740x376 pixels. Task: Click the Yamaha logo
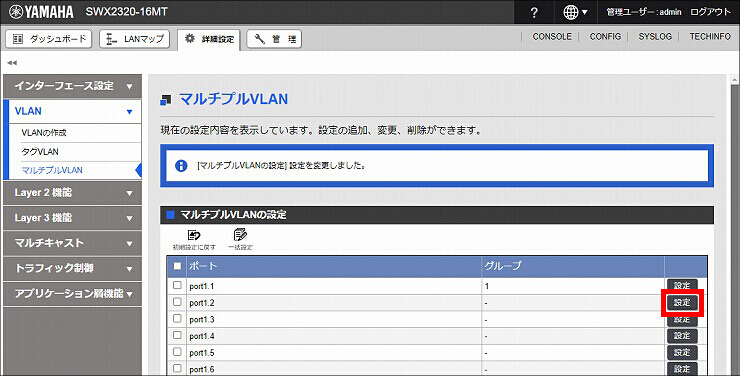42,12
